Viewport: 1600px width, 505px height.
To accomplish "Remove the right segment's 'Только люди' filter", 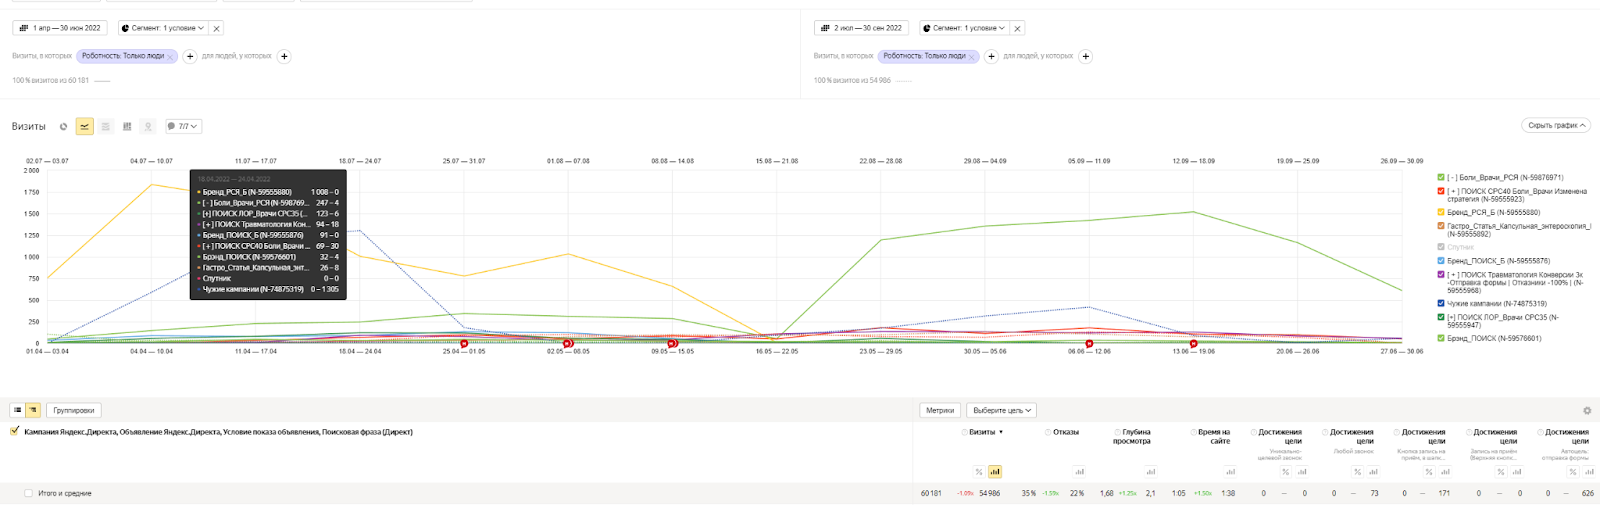I will tap(971, 57).
